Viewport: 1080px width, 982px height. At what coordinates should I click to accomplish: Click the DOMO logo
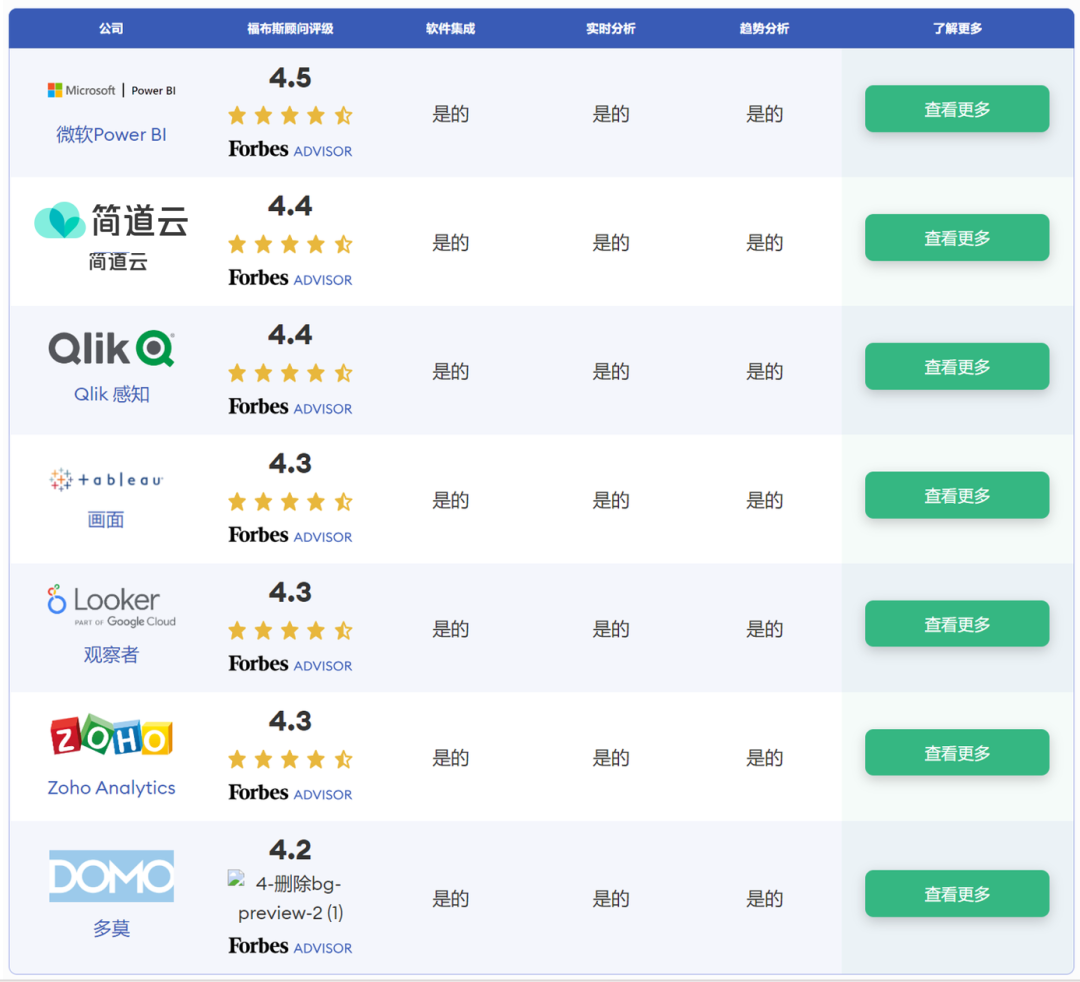pyautogui.click(x=112, y=876)
